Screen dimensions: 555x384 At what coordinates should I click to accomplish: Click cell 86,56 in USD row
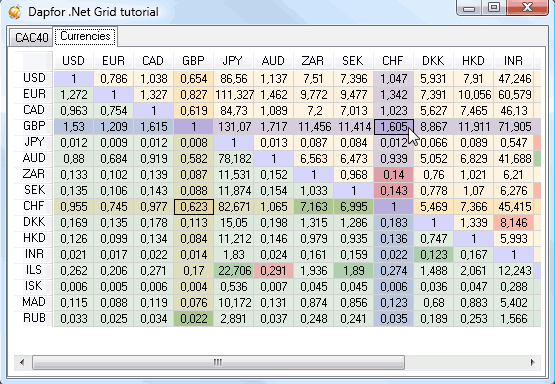(234, 79)
